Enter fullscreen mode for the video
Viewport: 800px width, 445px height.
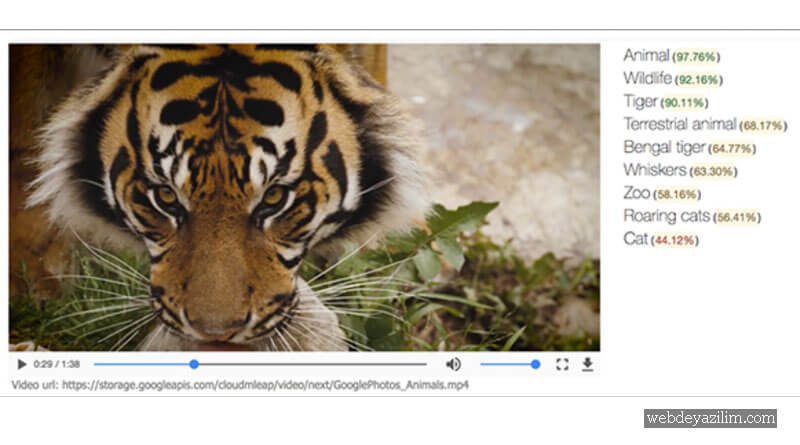pyautogui.click(x=562, y=365)
